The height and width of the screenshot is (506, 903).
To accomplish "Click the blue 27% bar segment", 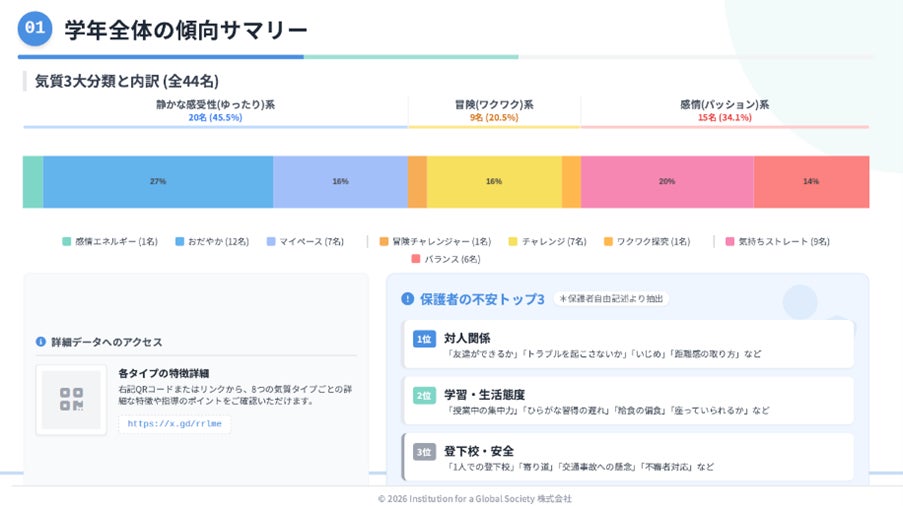I will (158, 182).
